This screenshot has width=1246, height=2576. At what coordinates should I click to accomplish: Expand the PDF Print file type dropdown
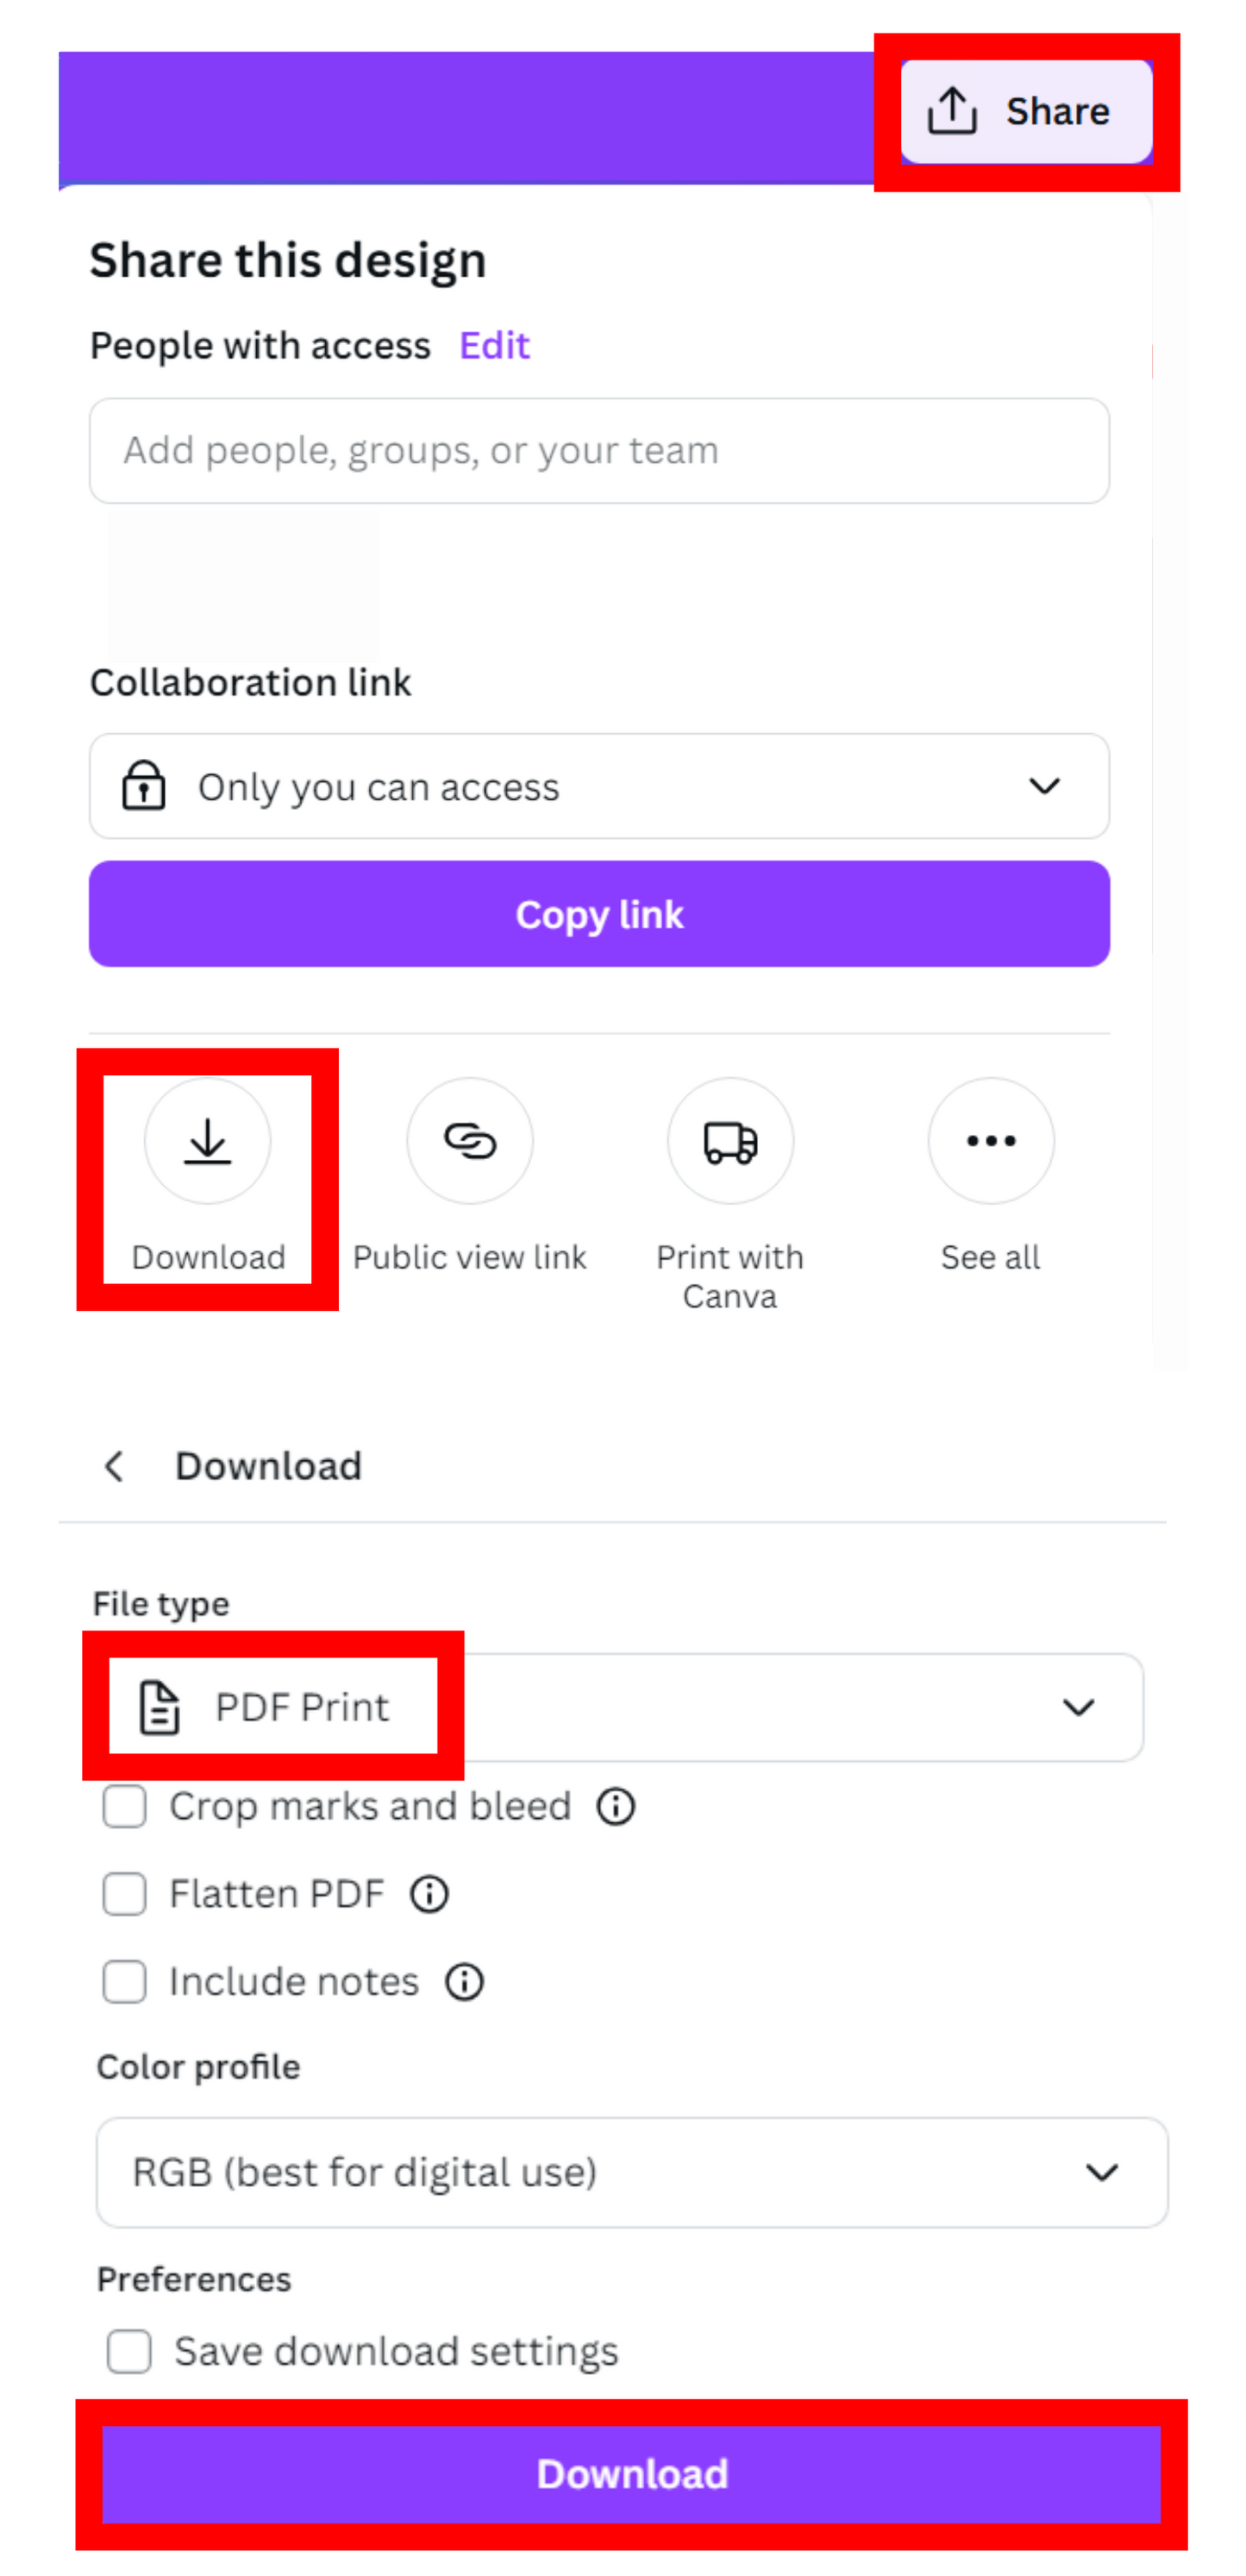(x=625, y=1707)
